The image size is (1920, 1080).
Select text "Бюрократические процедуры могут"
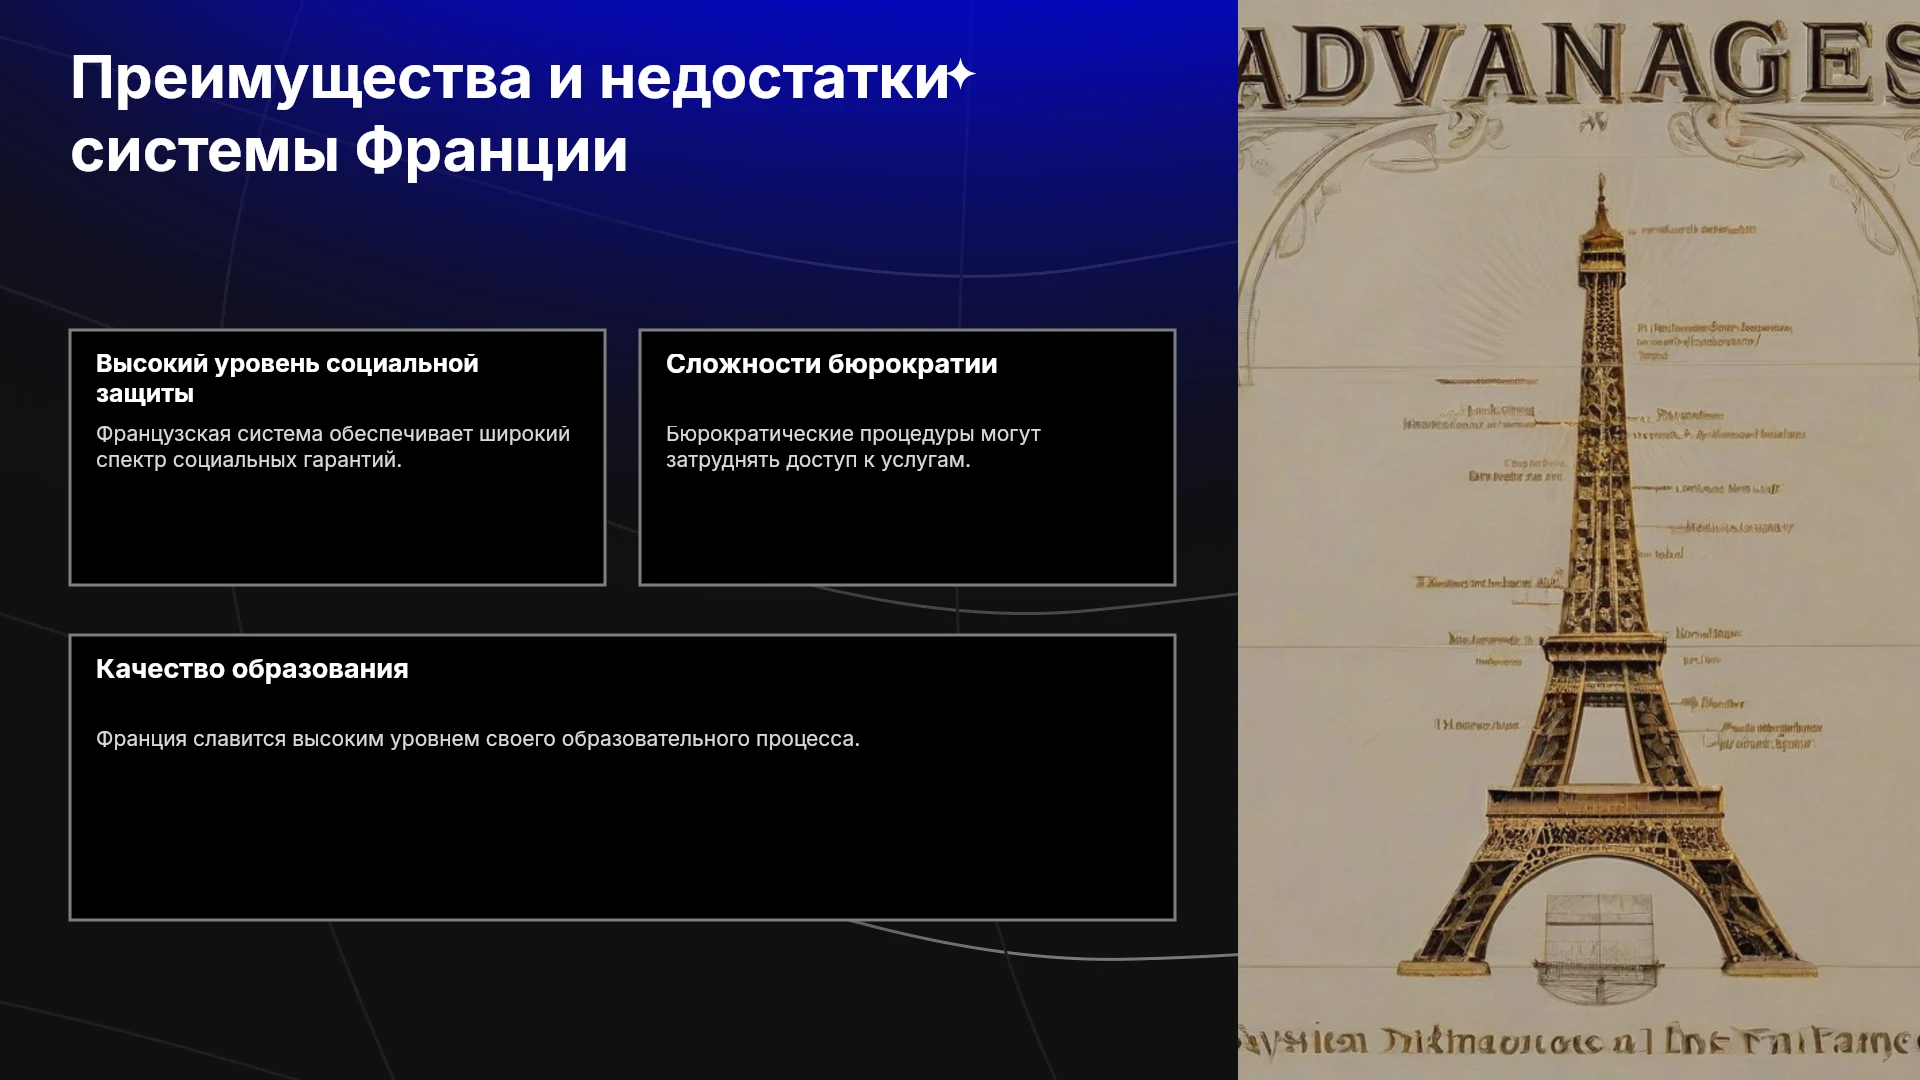[x=853, y=434]
